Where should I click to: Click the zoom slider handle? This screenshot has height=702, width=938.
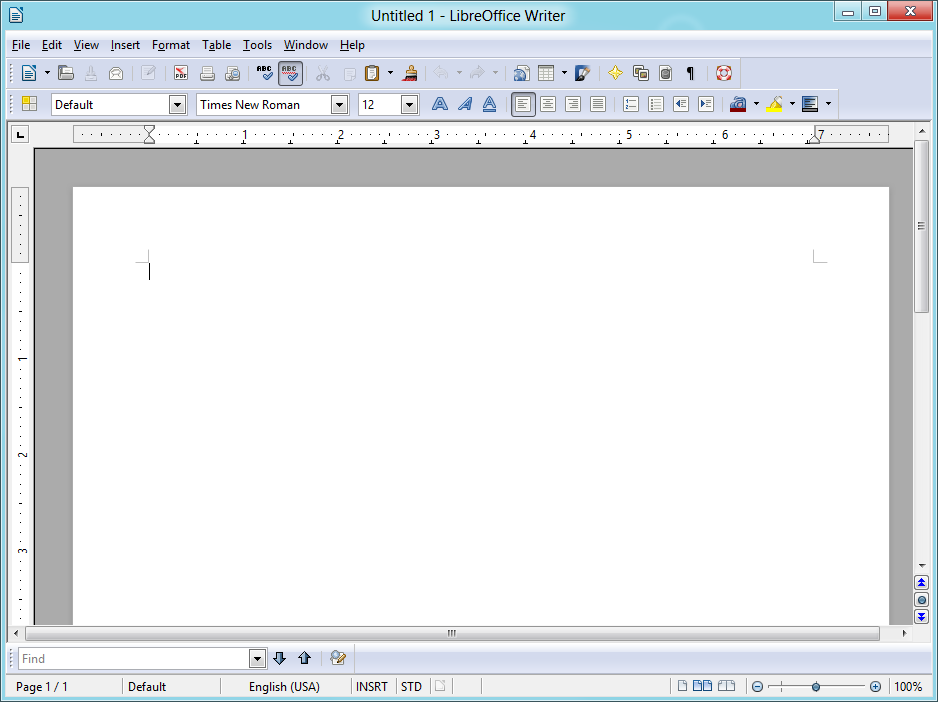click(816, 686)
